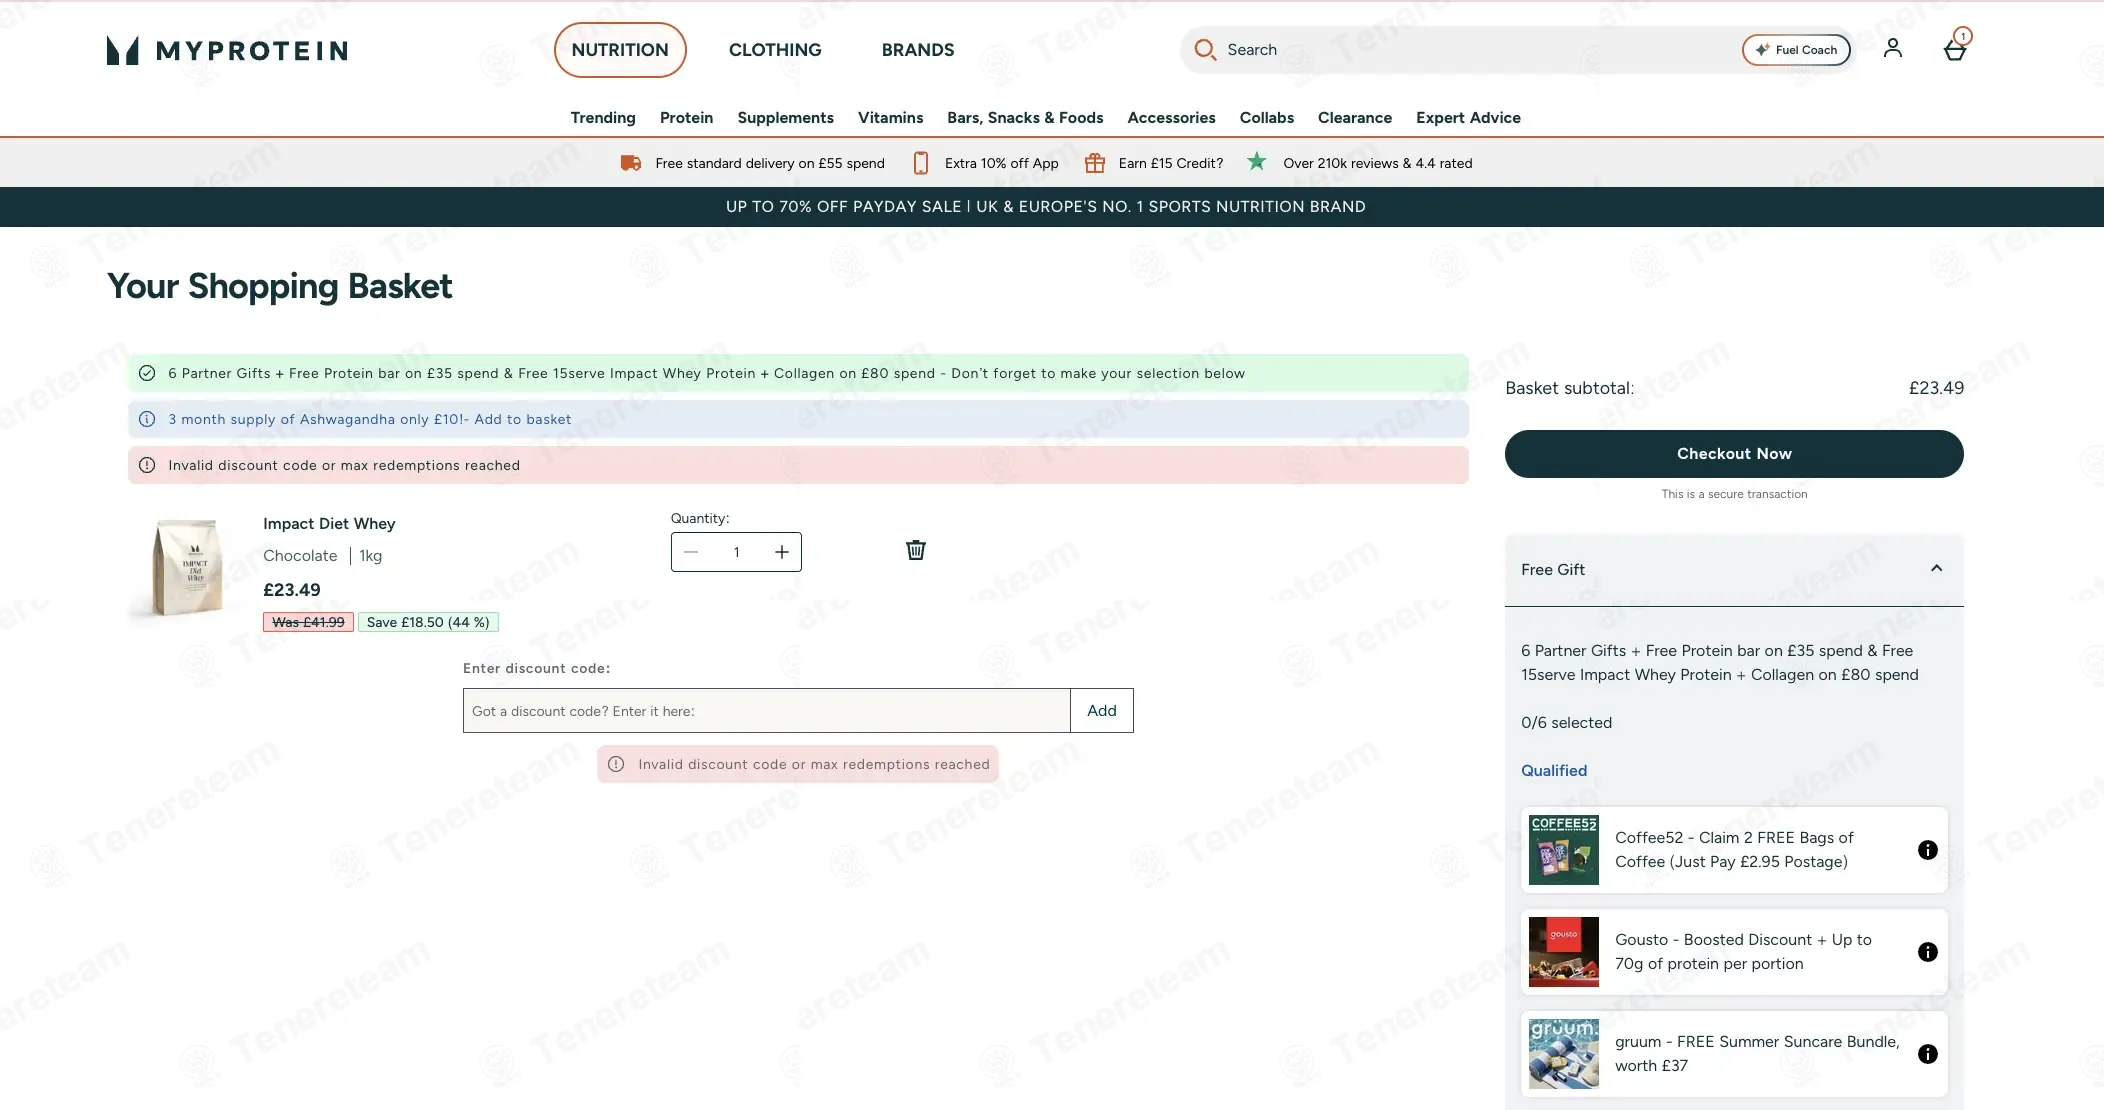
Task: Click the 'Save £18.50 (44 %)' badge
Action: 428,622
